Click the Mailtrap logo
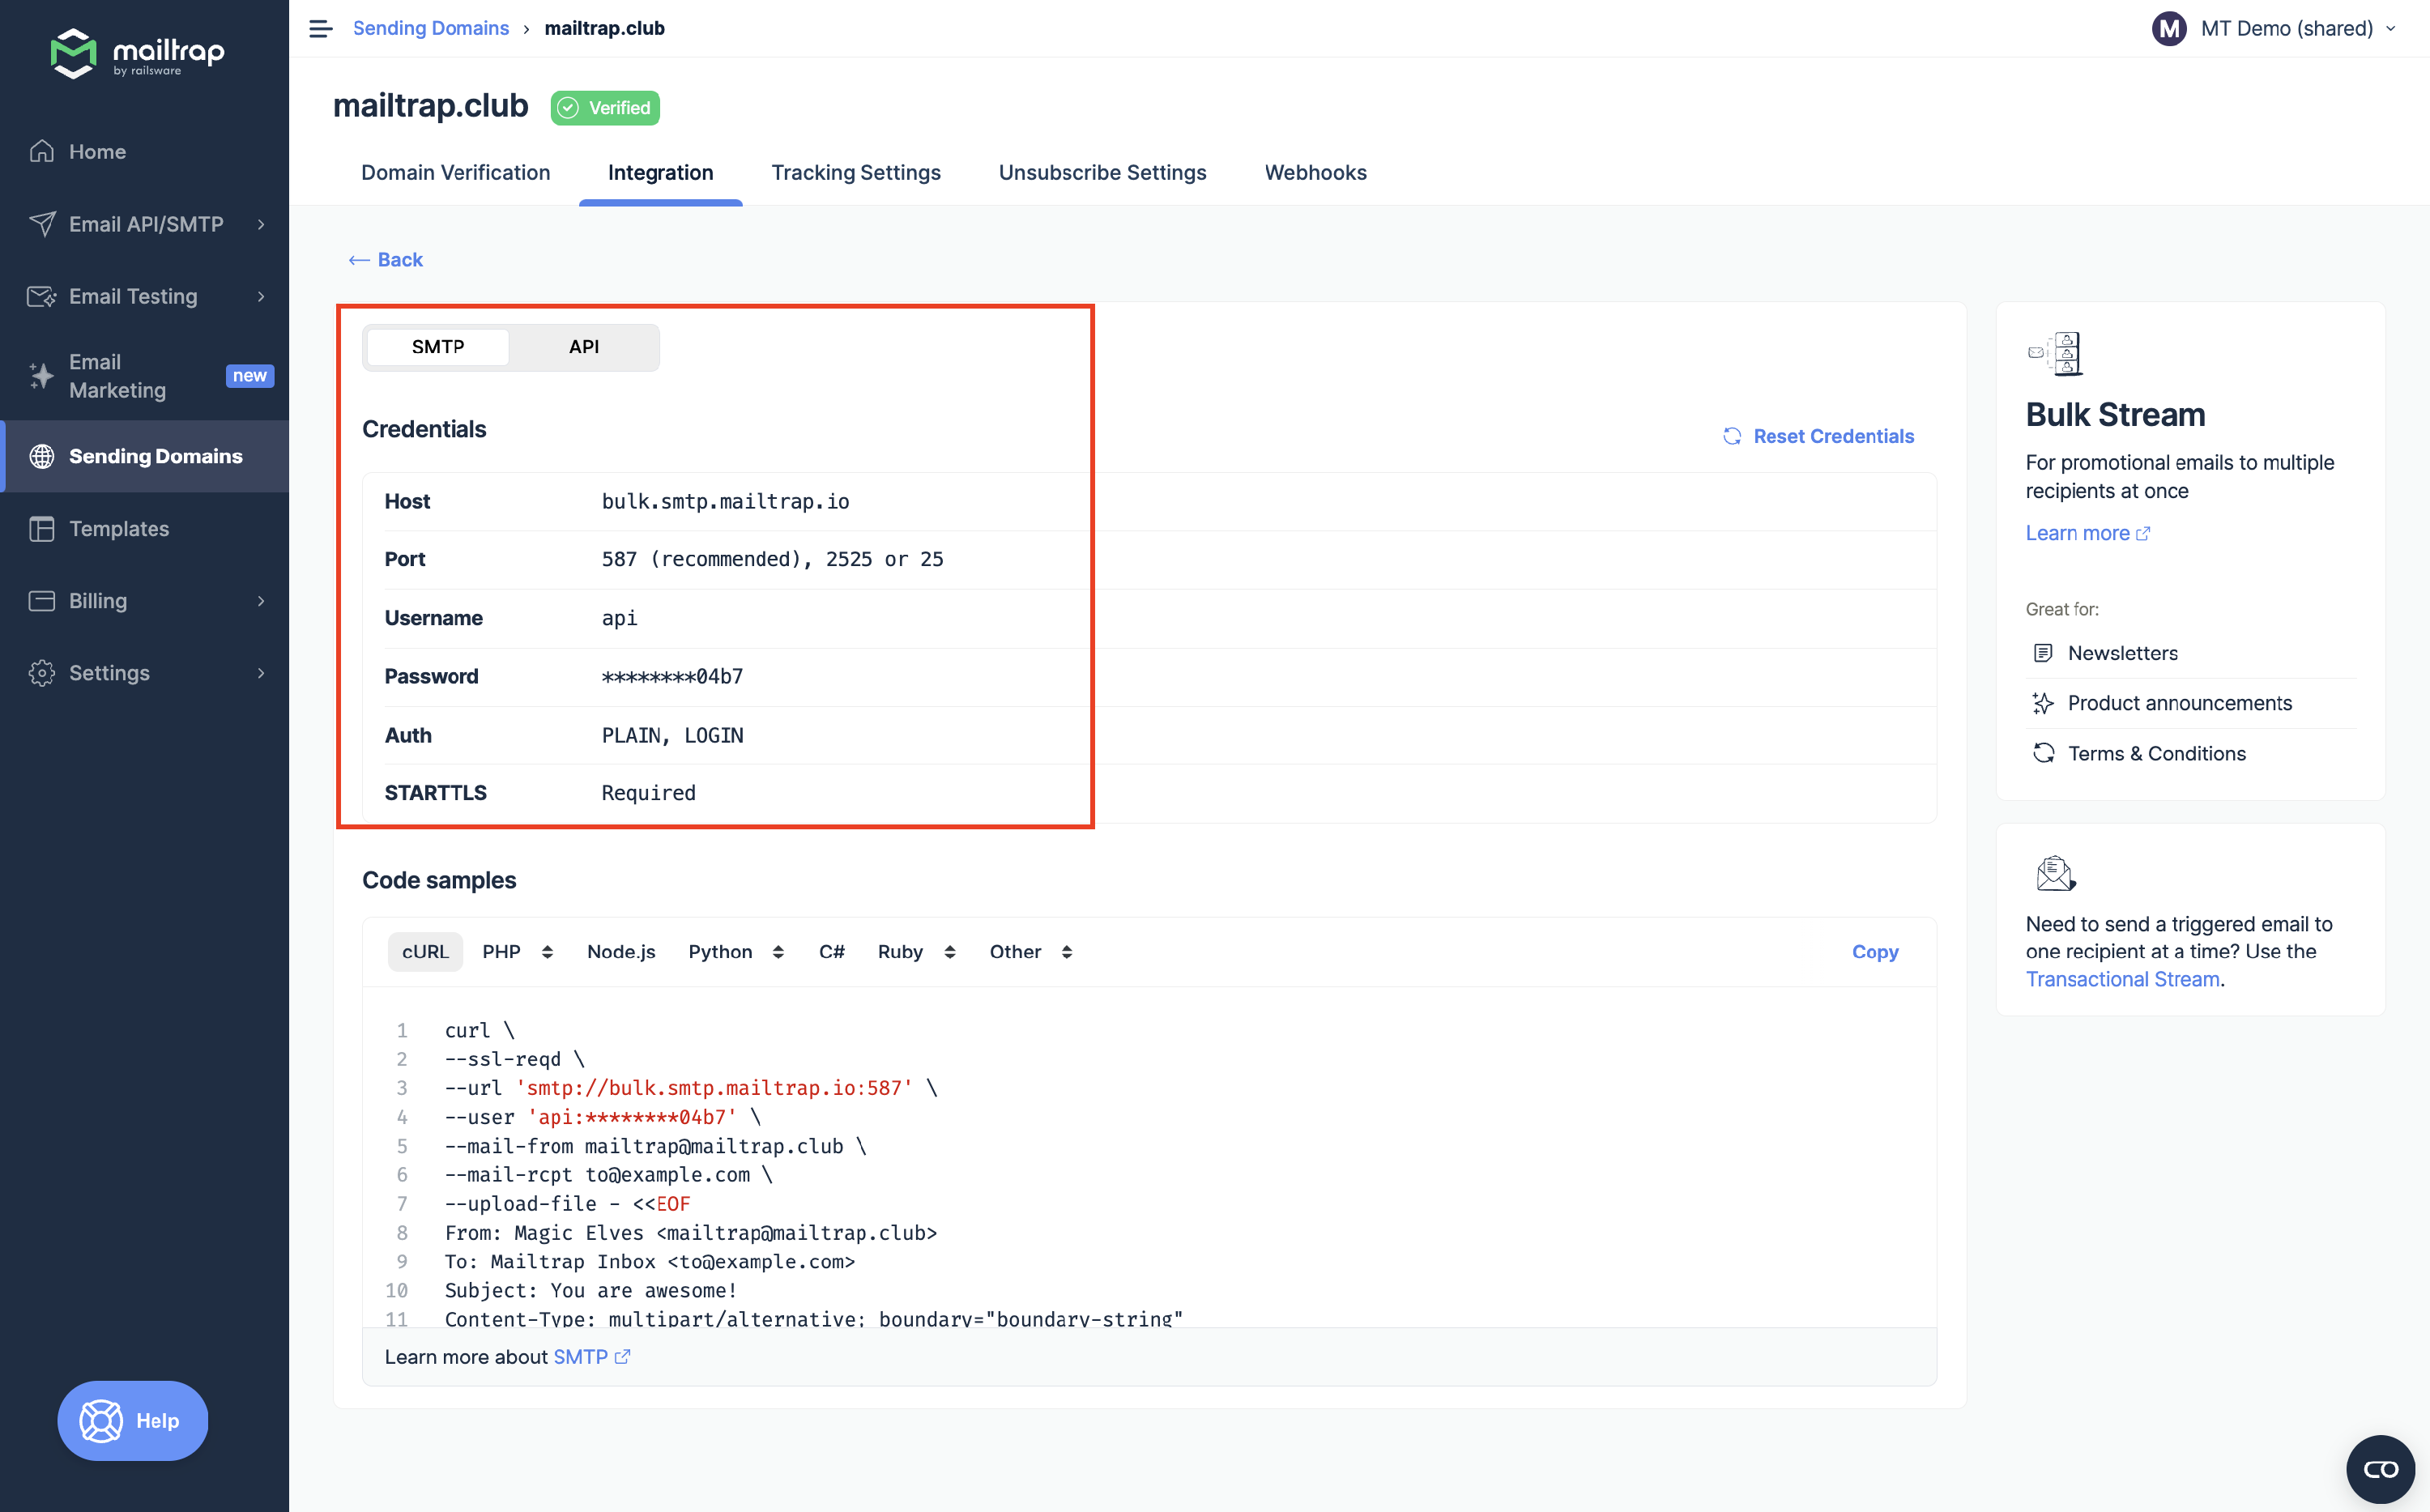 (137, 54)
